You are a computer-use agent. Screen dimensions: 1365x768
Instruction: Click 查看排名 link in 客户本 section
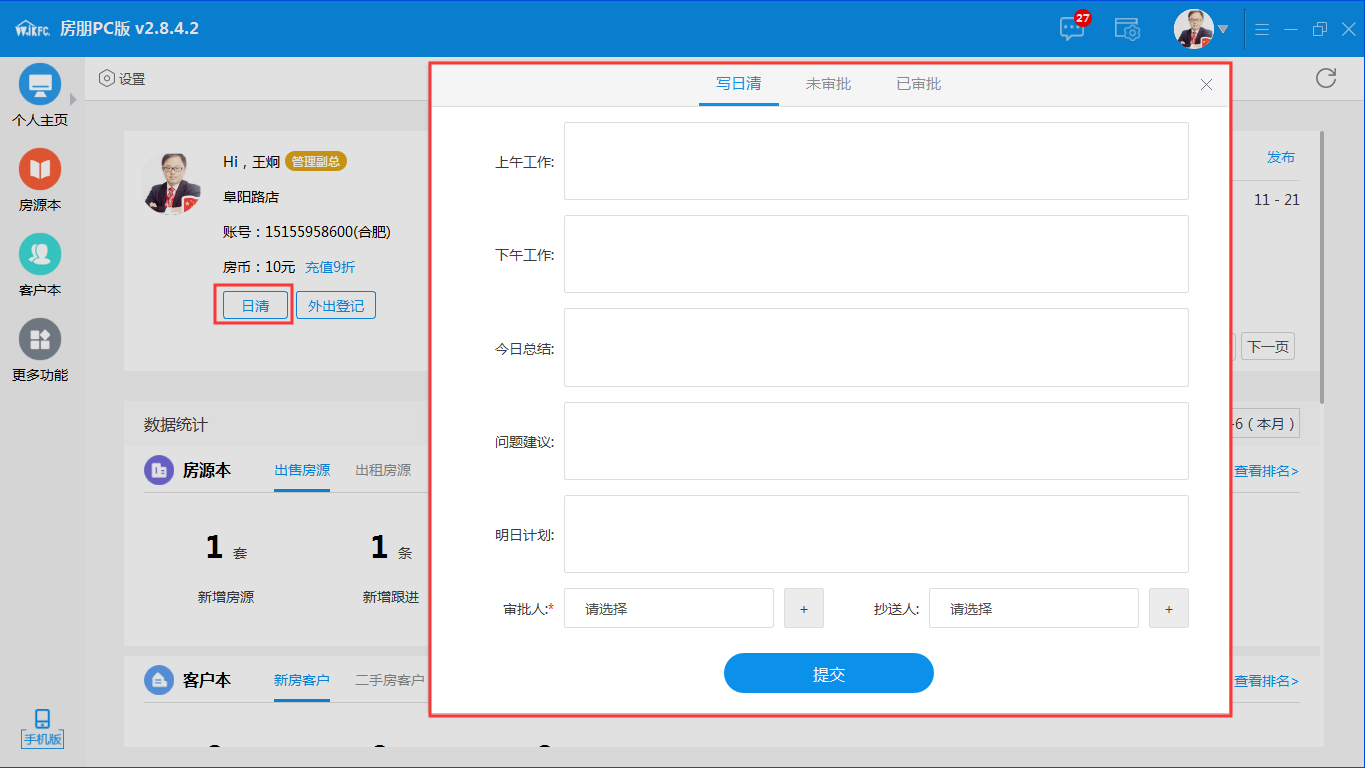(x=1266, y=681)
